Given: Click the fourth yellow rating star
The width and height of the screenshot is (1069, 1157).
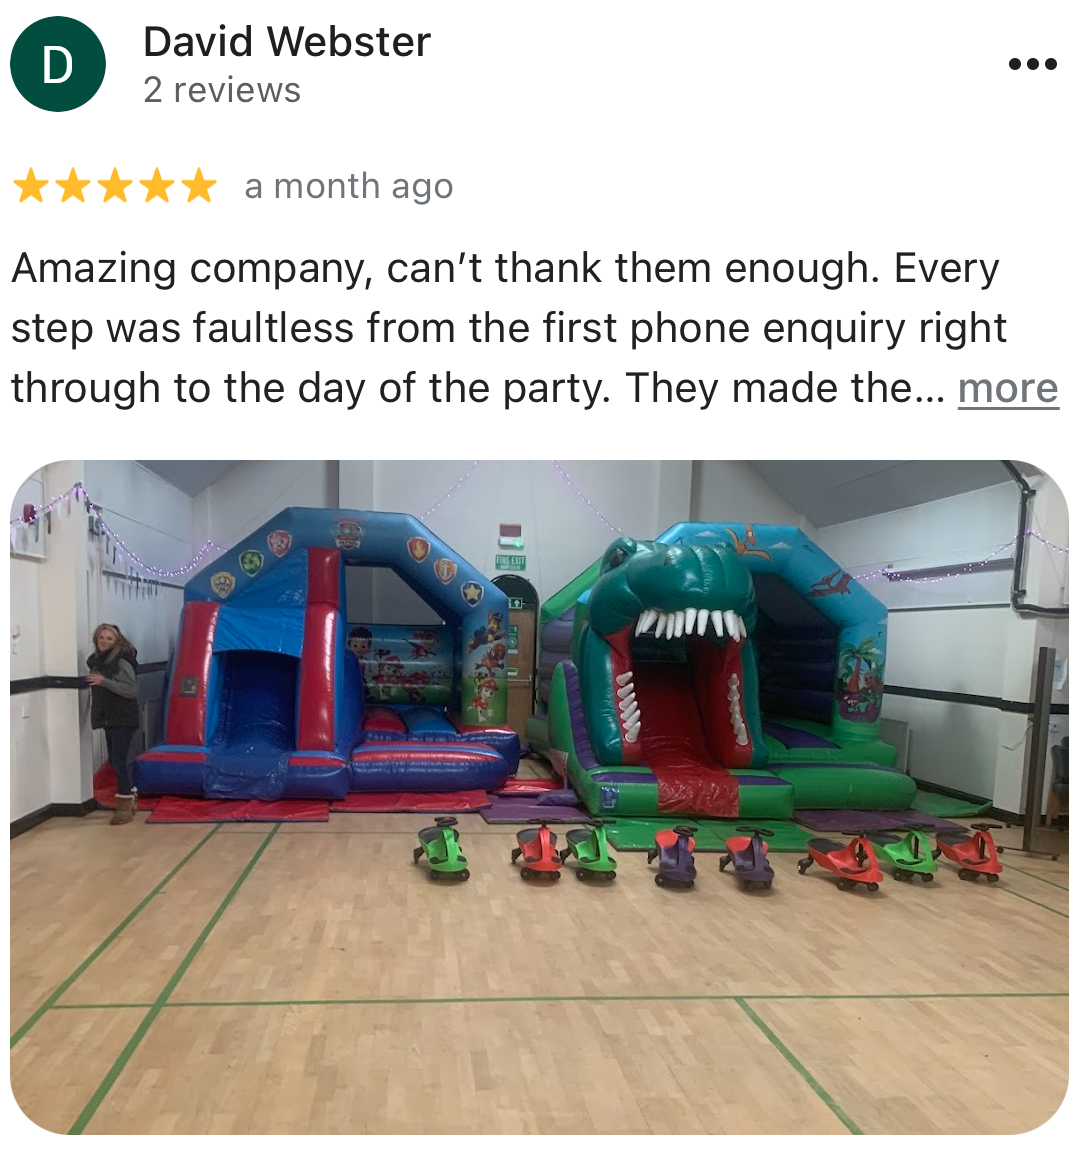Looking at the screenshot, I should [x=157, y=185].
